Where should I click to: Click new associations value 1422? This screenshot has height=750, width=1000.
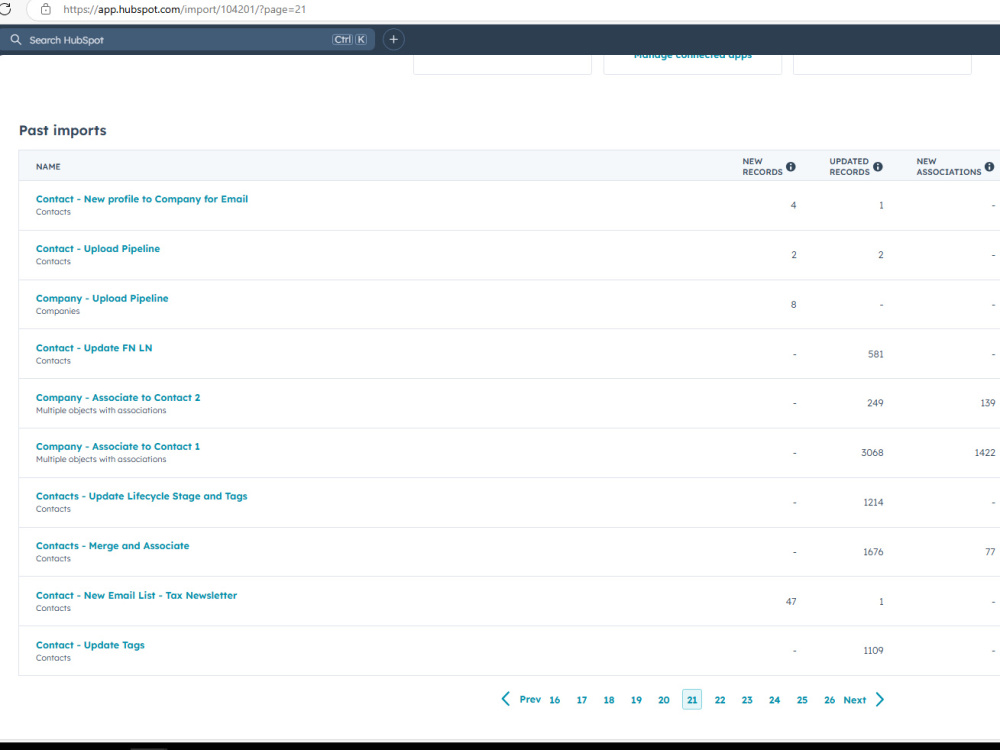click(x=985, y=452)
